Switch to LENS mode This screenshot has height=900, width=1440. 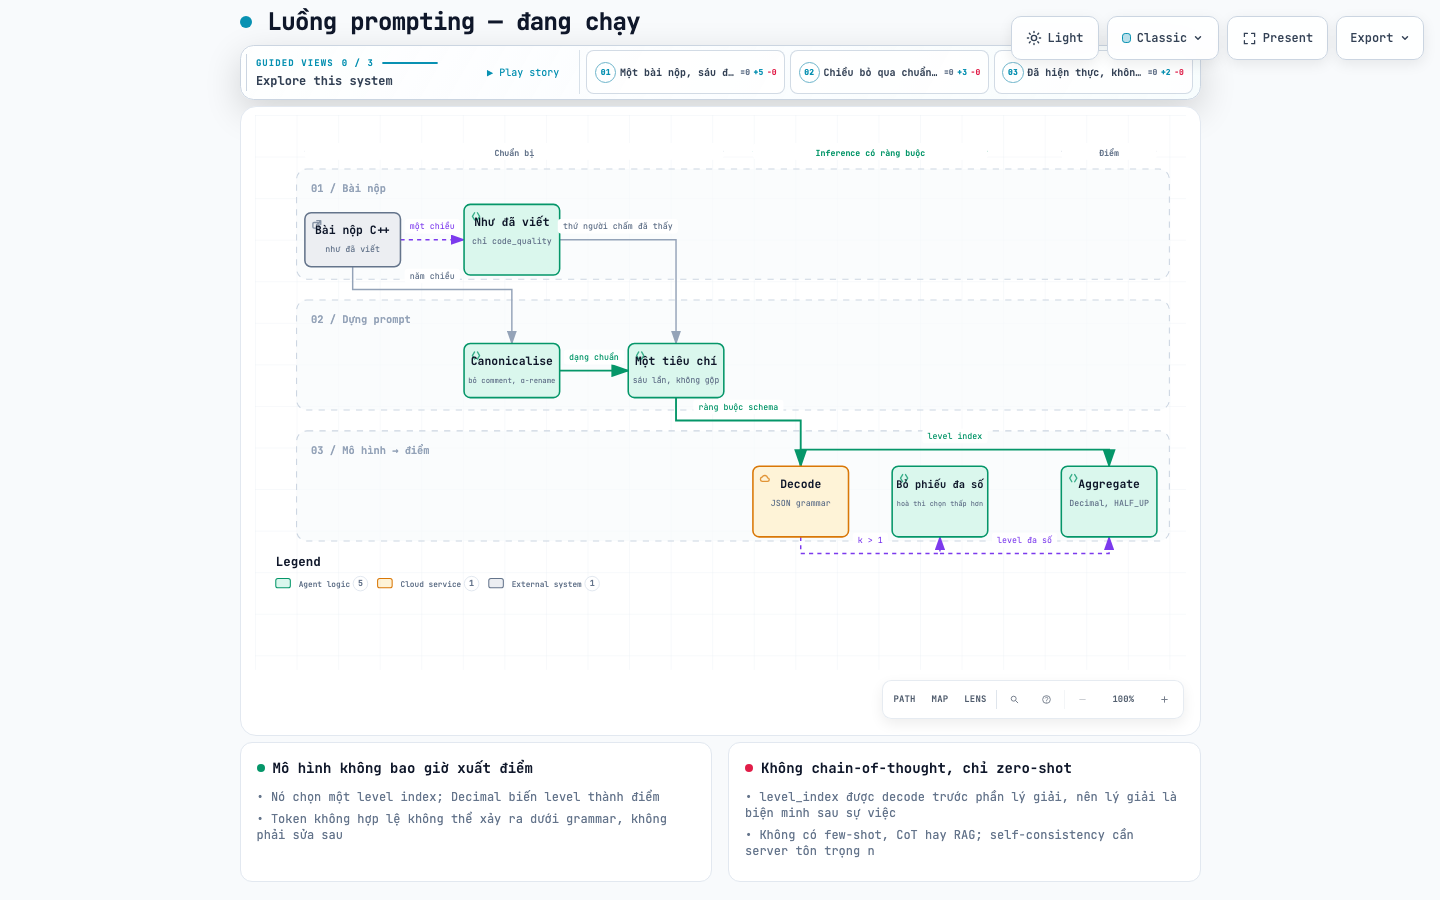975,700
